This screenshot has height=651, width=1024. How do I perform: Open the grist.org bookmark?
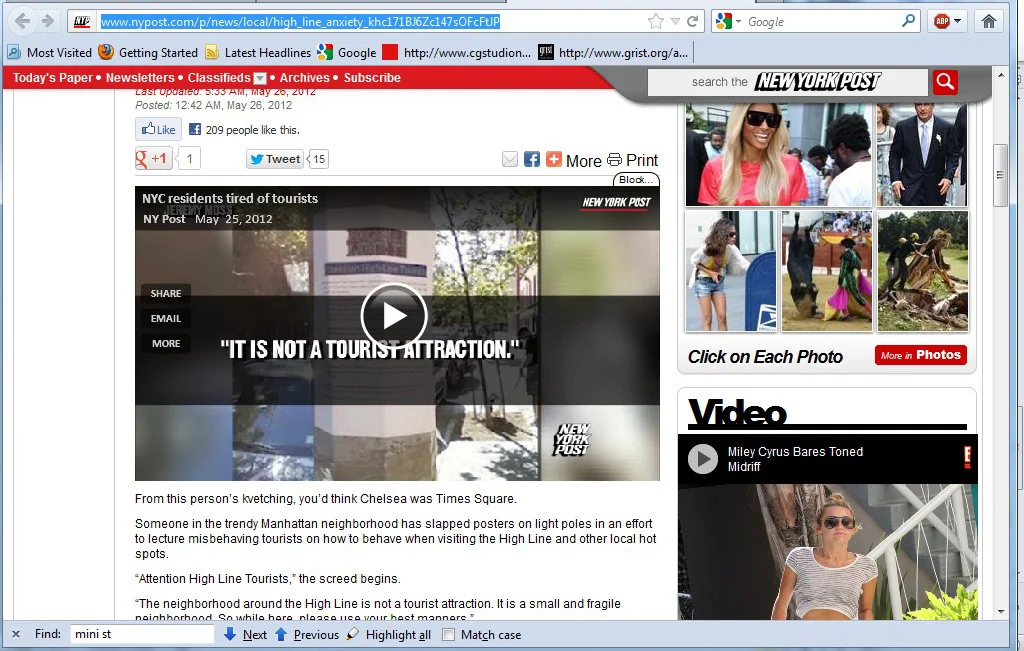tap(613, 53)
